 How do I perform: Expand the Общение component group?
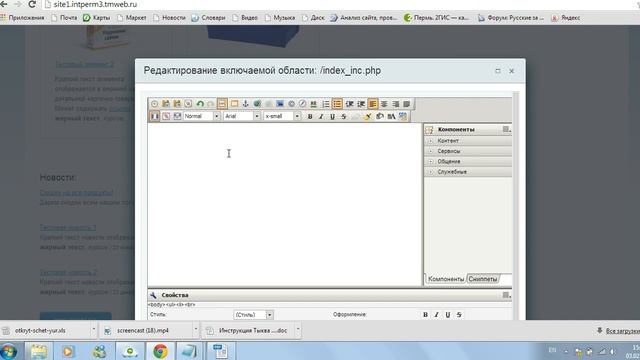pos(430,161)
